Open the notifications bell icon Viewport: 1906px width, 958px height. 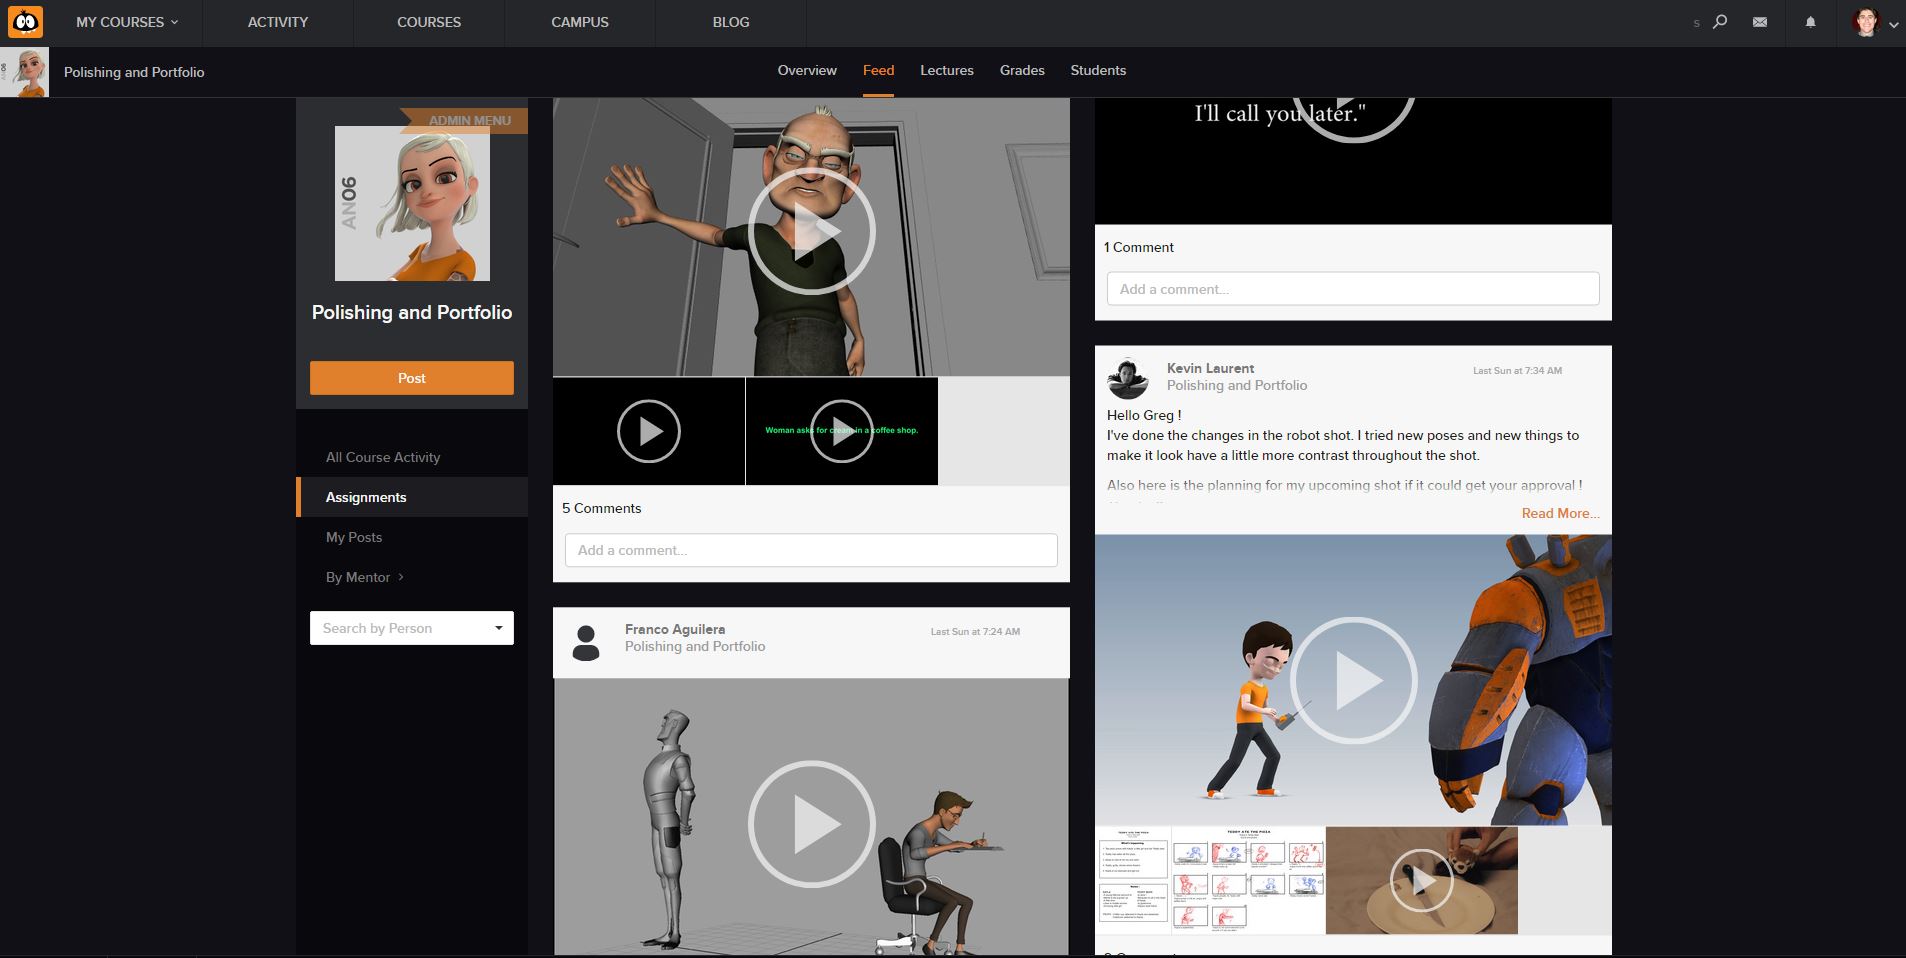click(x=1810, y=22)
